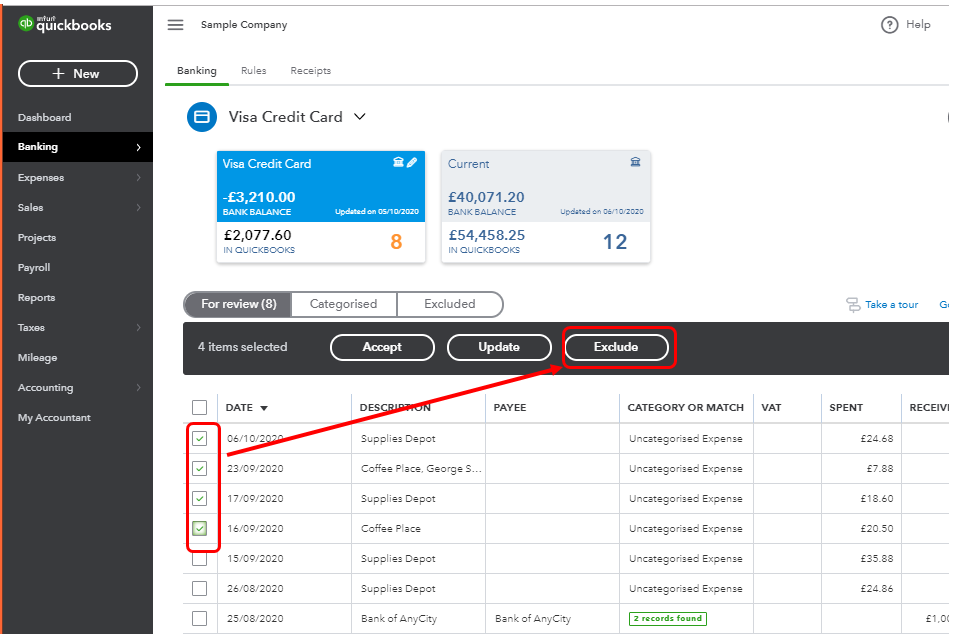Open Help via question mark icon
The height and width of the screenshot is (637, 954).
(889, 25)
